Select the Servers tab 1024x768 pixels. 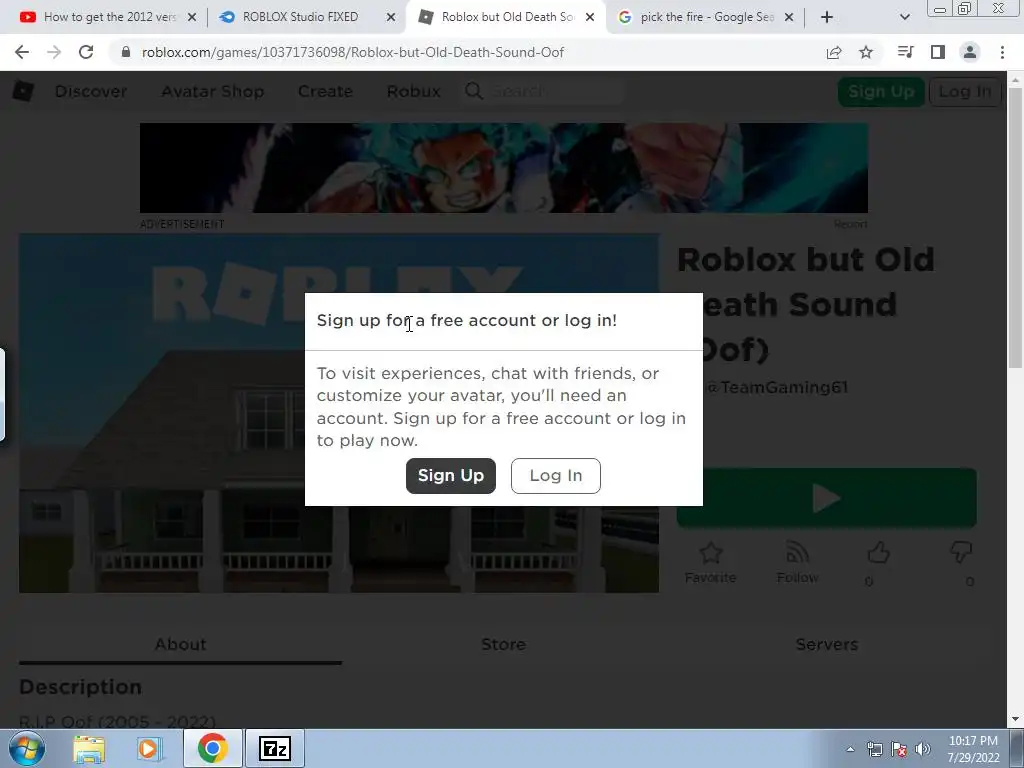coord(827,645)
